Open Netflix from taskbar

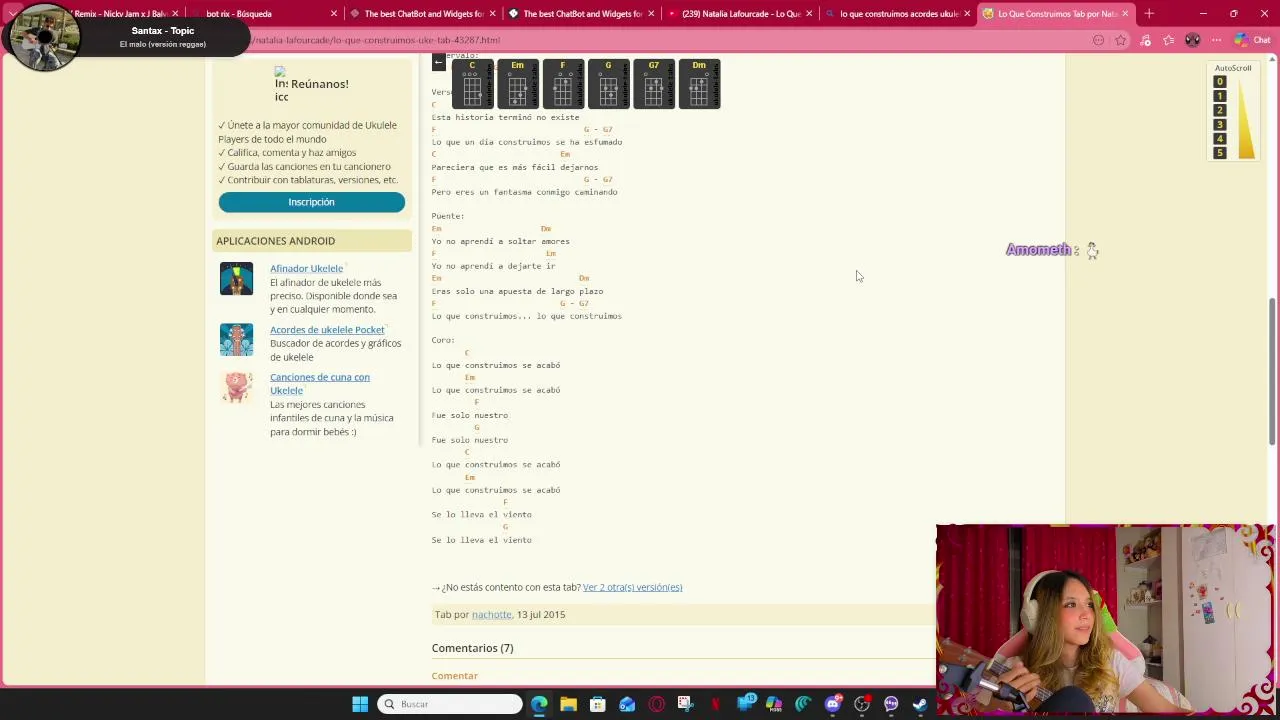point(715,704)
